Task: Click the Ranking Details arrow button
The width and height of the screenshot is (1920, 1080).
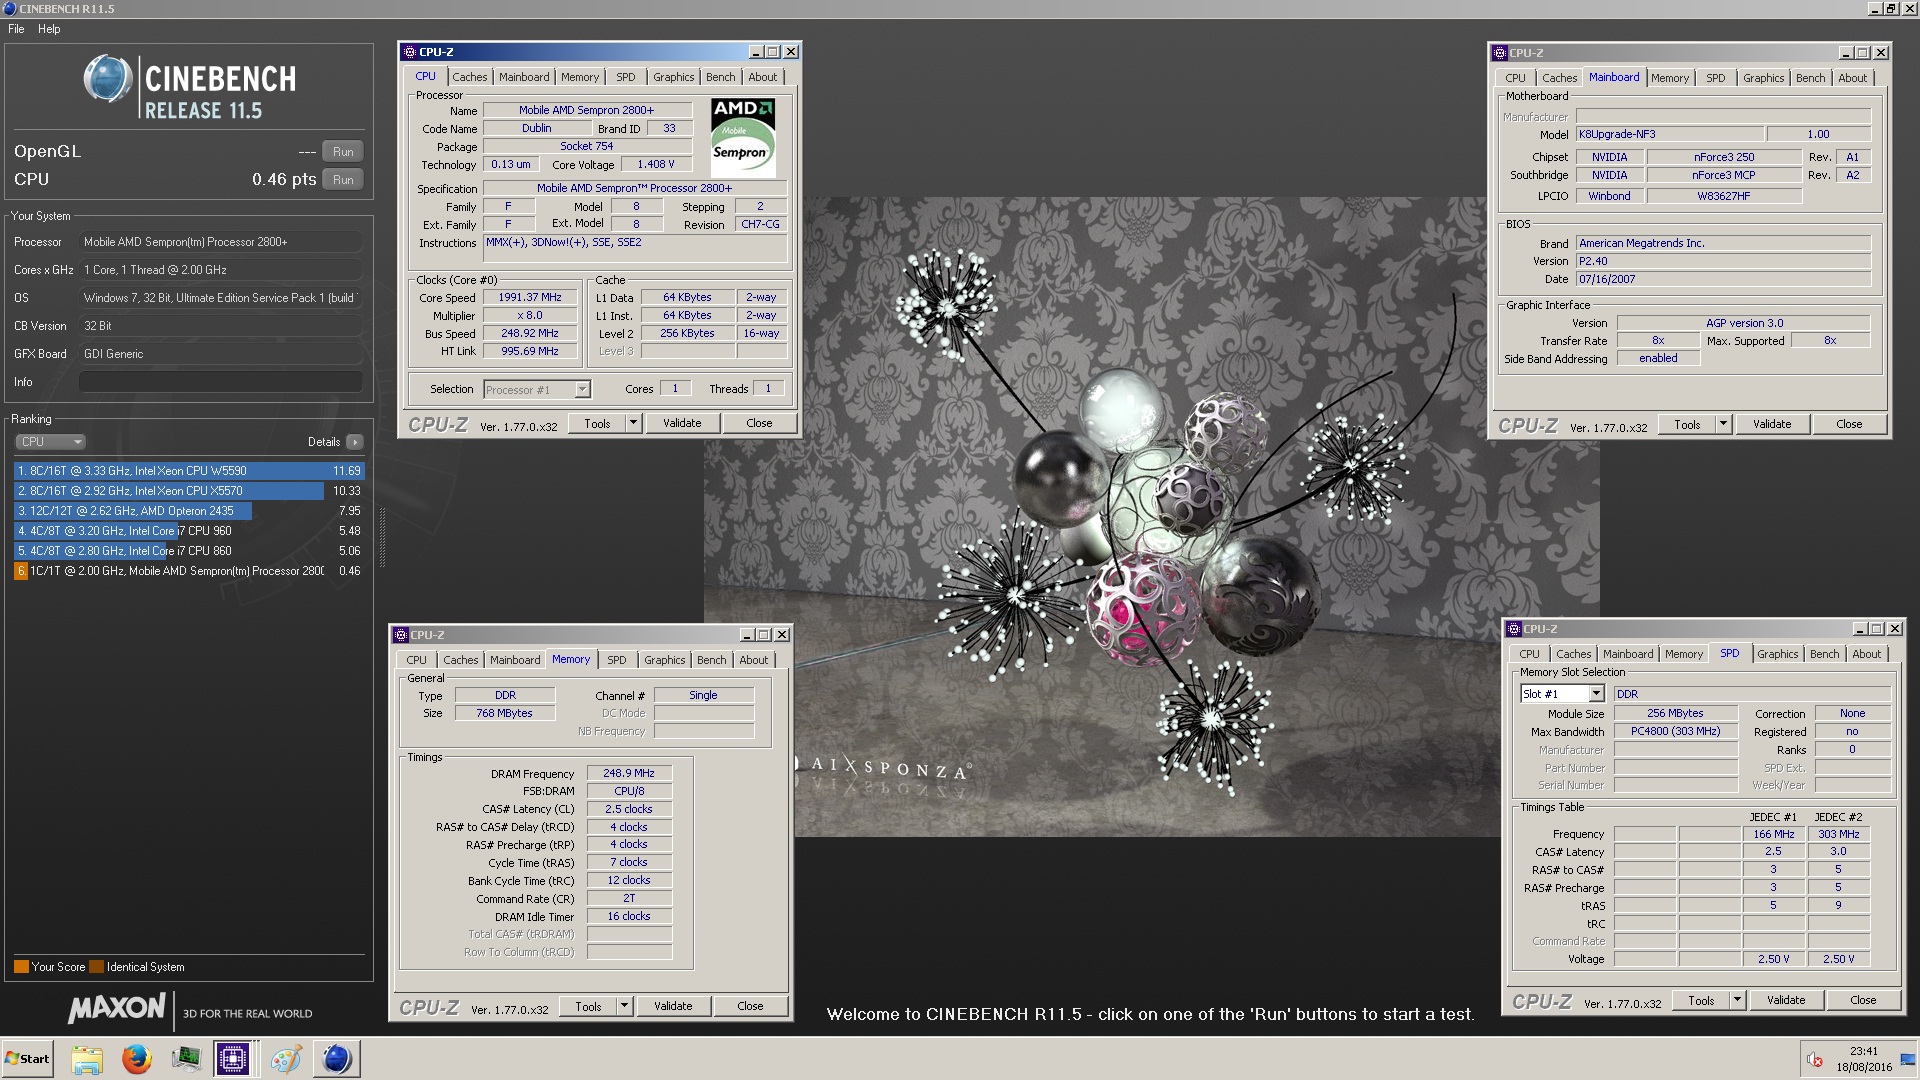Action: point(355,442)
